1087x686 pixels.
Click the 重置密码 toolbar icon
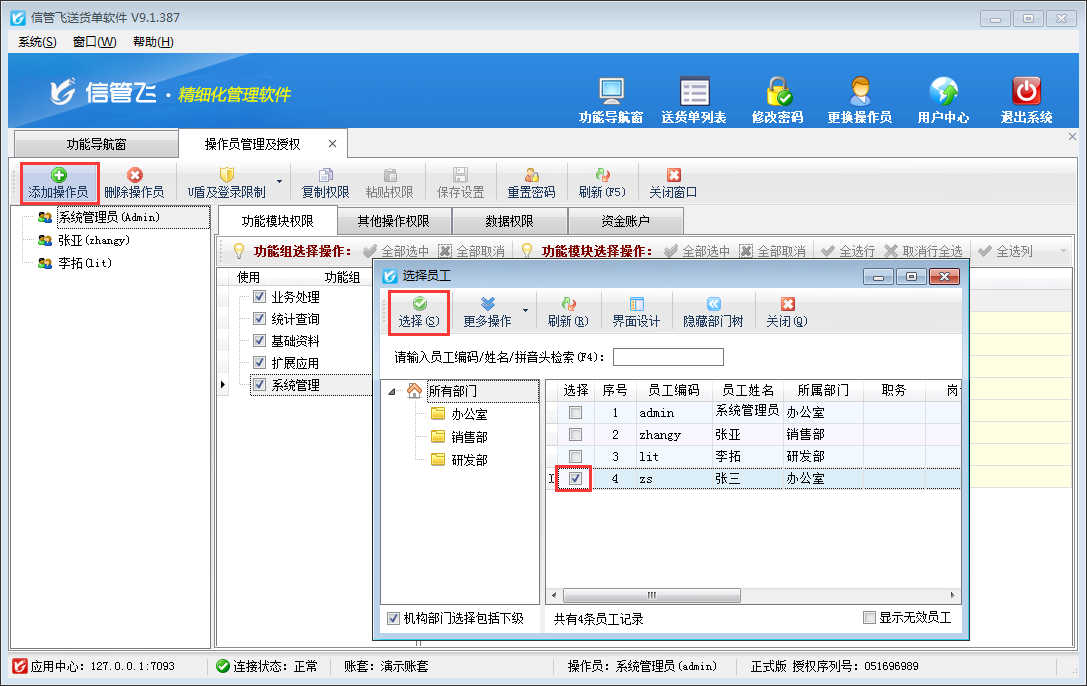point(531,175)
